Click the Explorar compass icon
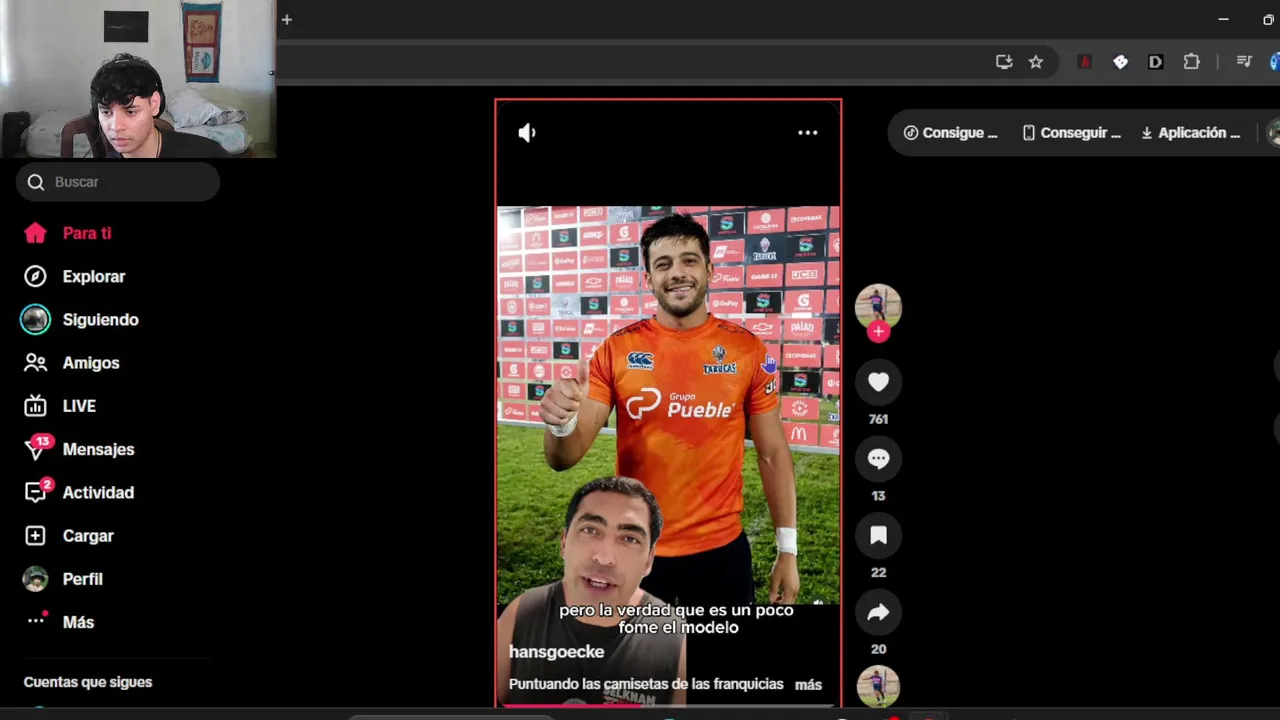 pyautogui.click(x=35, y=276)
